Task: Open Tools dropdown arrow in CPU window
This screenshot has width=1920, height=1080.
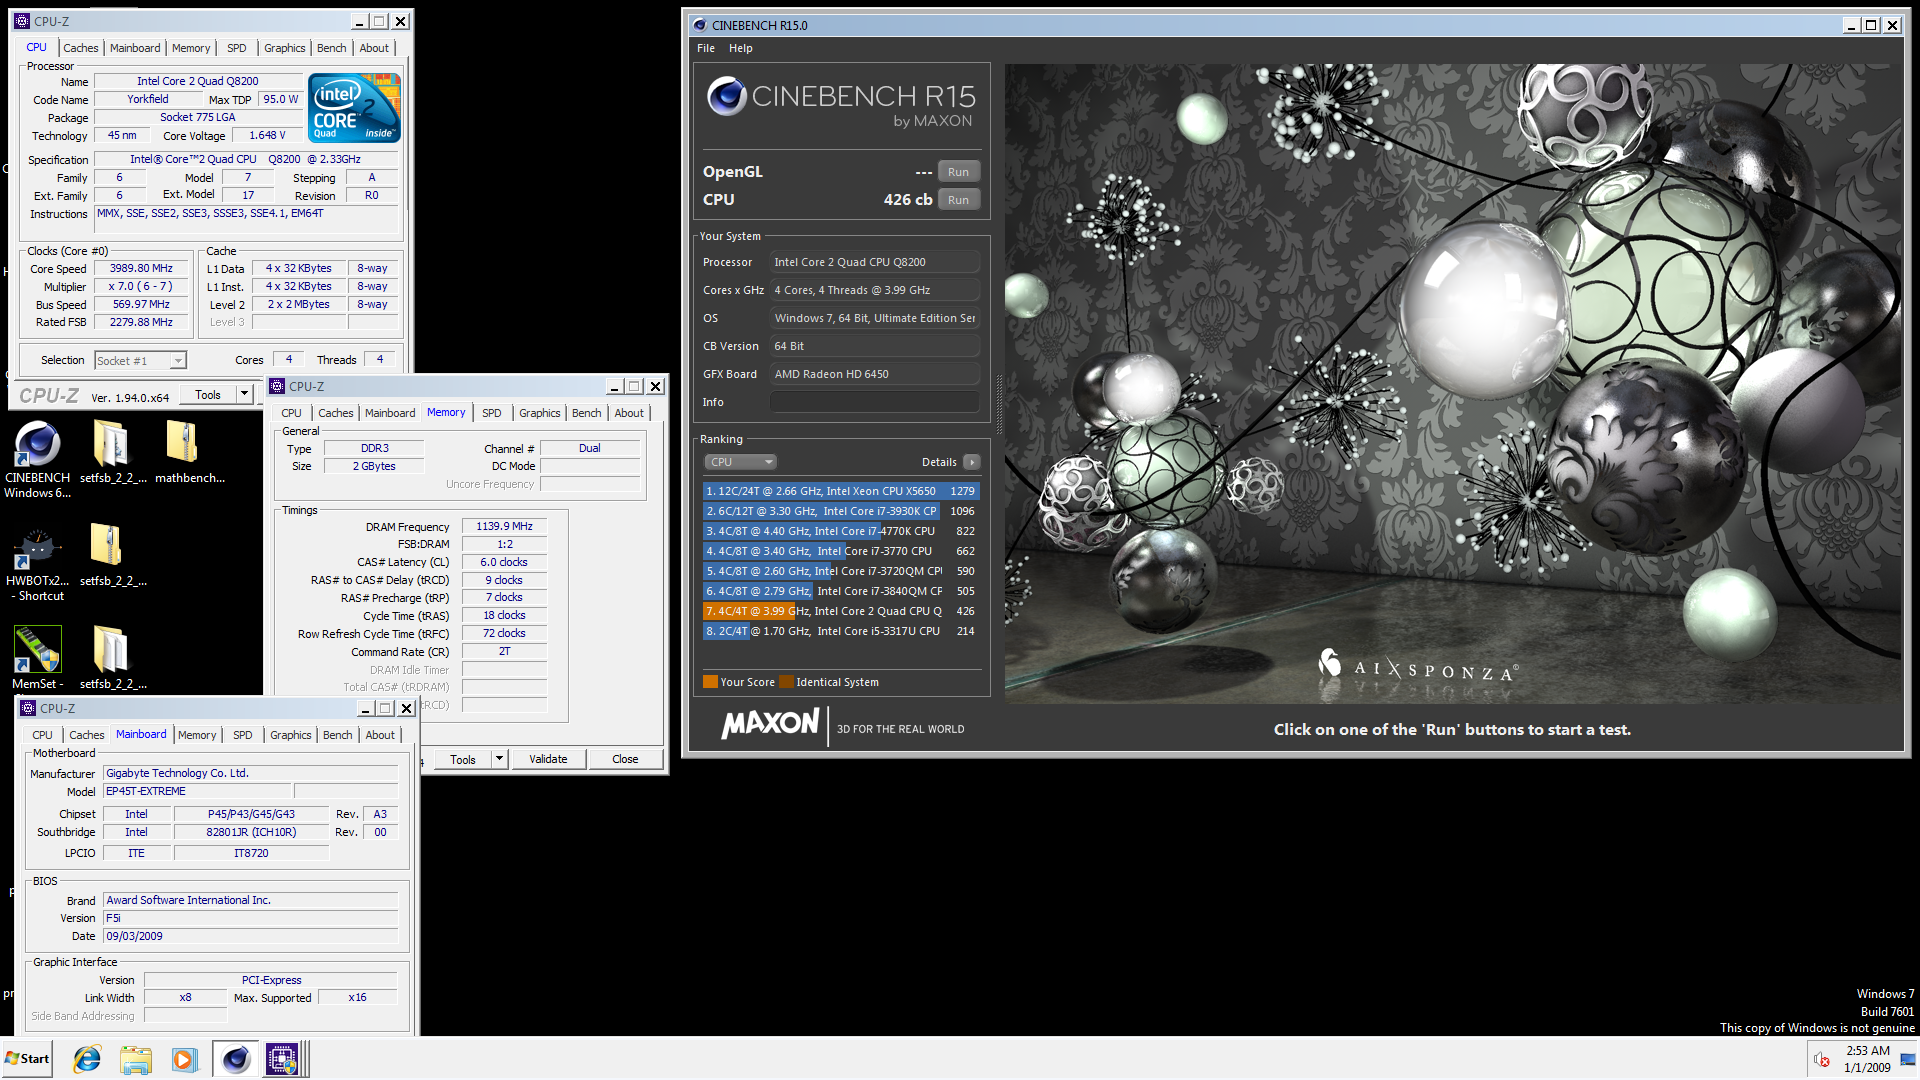Action: click(x=244, y=395)
